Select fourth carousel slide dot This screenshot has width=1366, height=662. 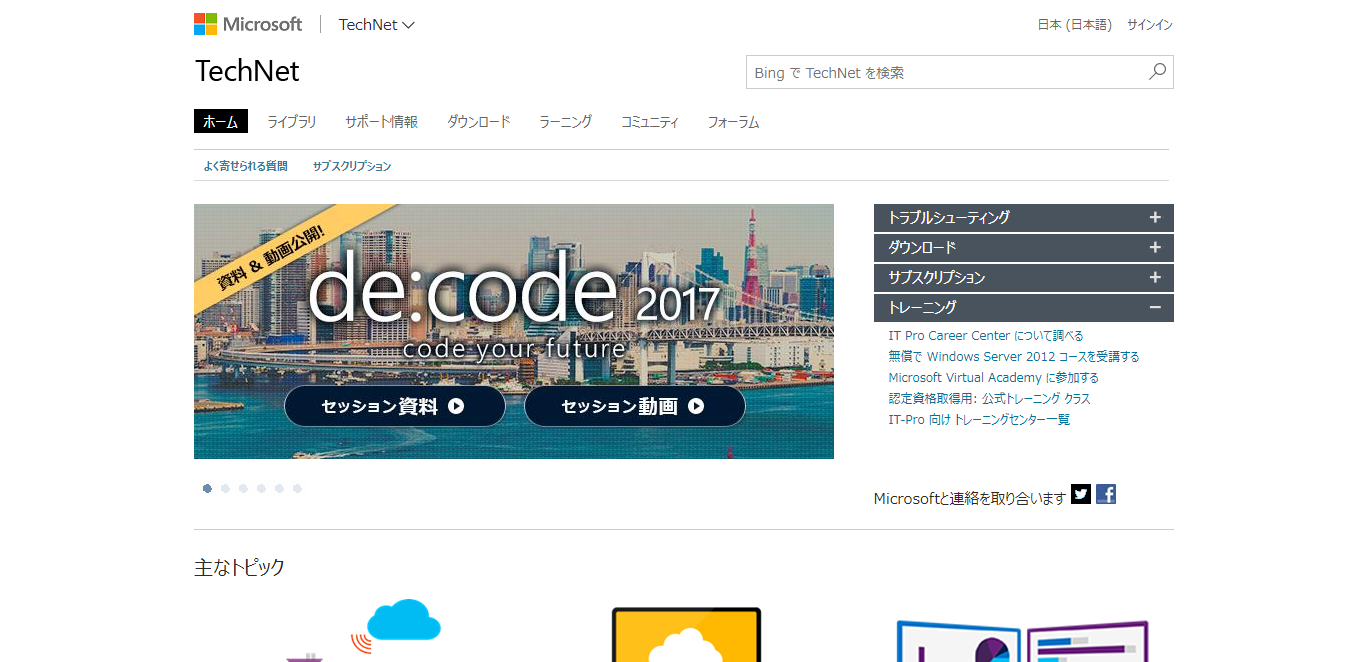[x=261, y=488]
